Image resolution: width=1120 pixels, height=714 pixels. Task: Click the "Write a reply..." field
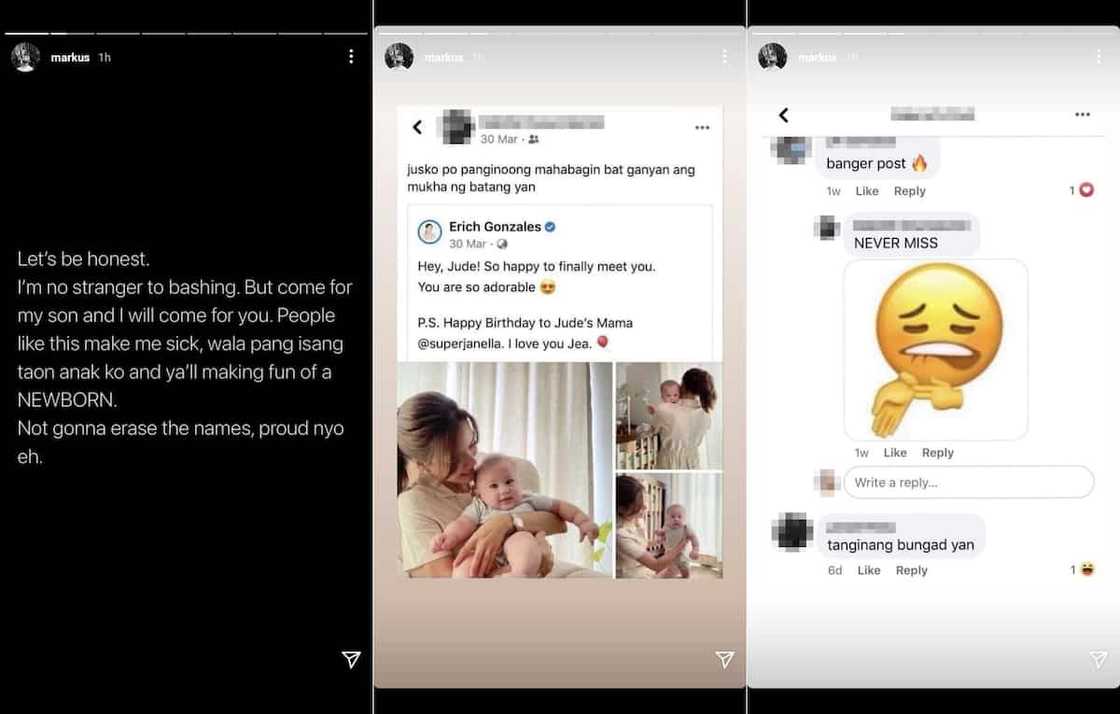tap(969, 483)
